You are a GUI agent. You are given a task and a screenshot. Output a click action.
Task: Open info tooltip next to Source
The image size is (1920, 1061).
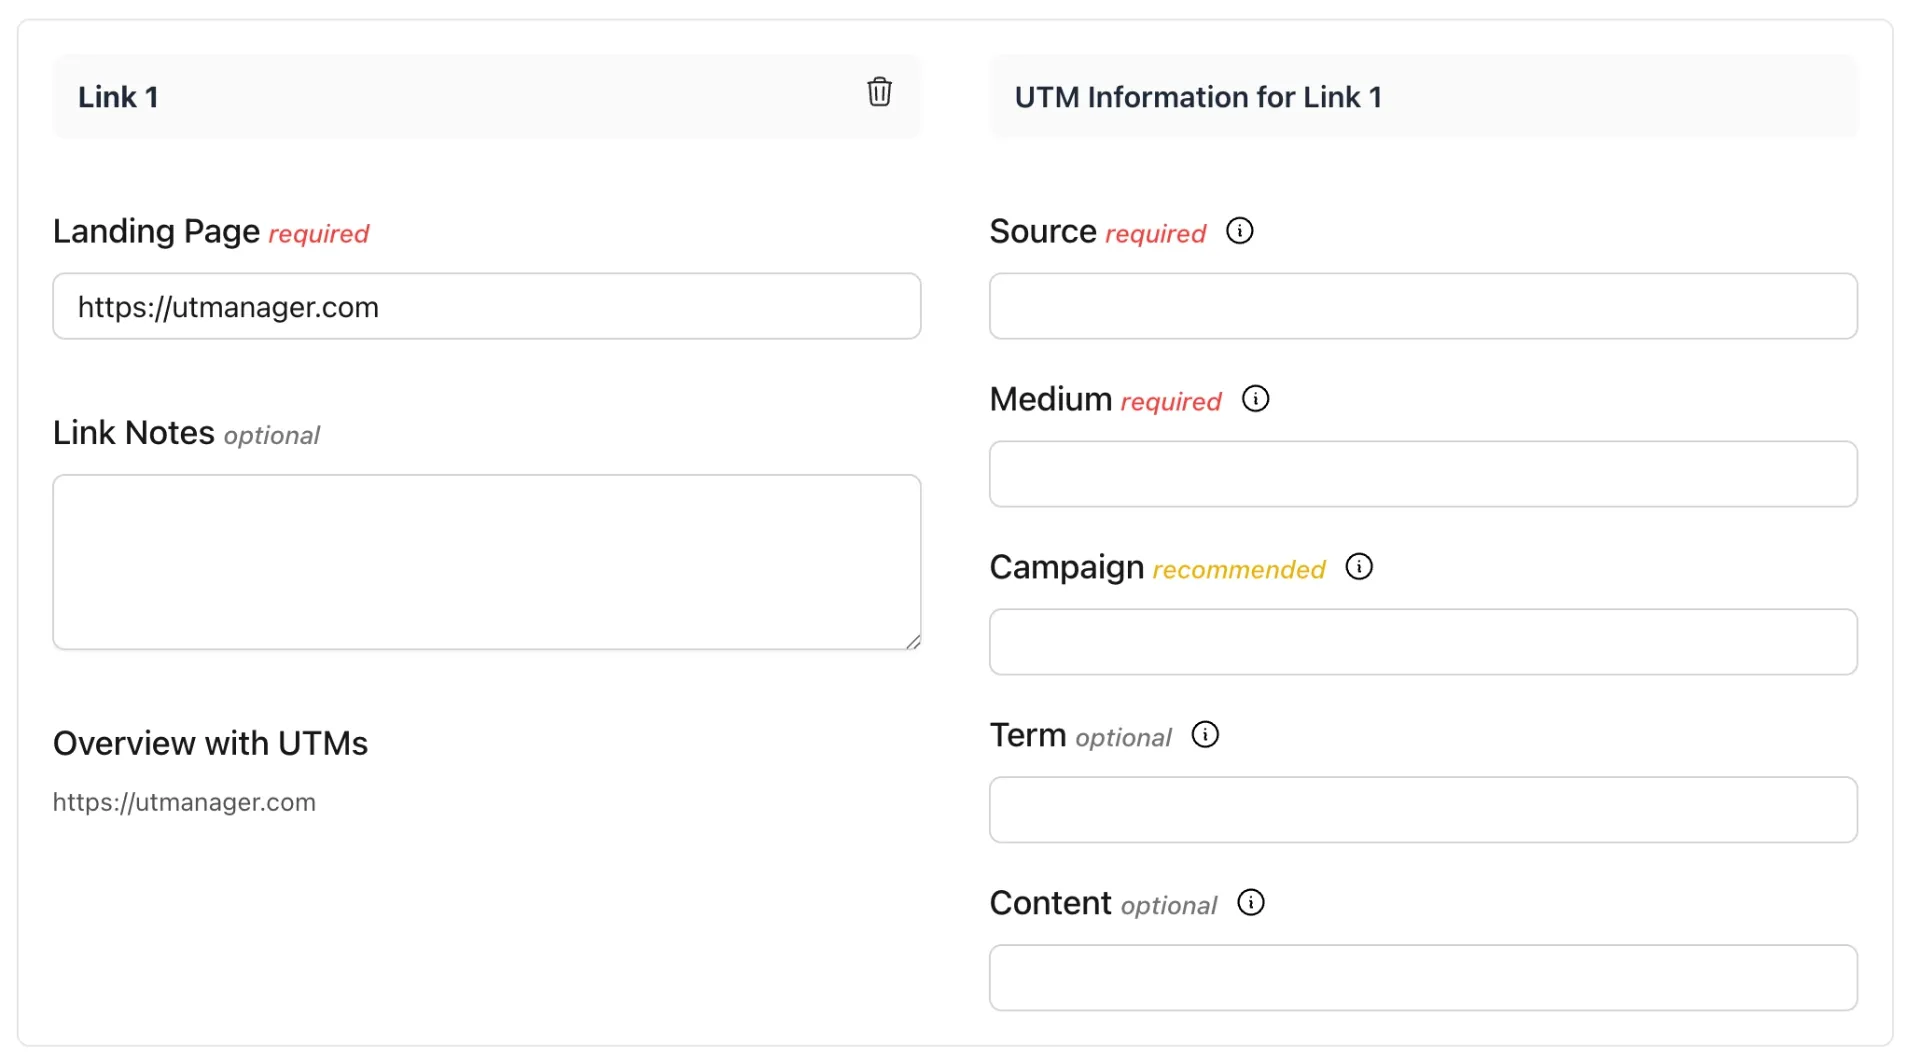1239,231
